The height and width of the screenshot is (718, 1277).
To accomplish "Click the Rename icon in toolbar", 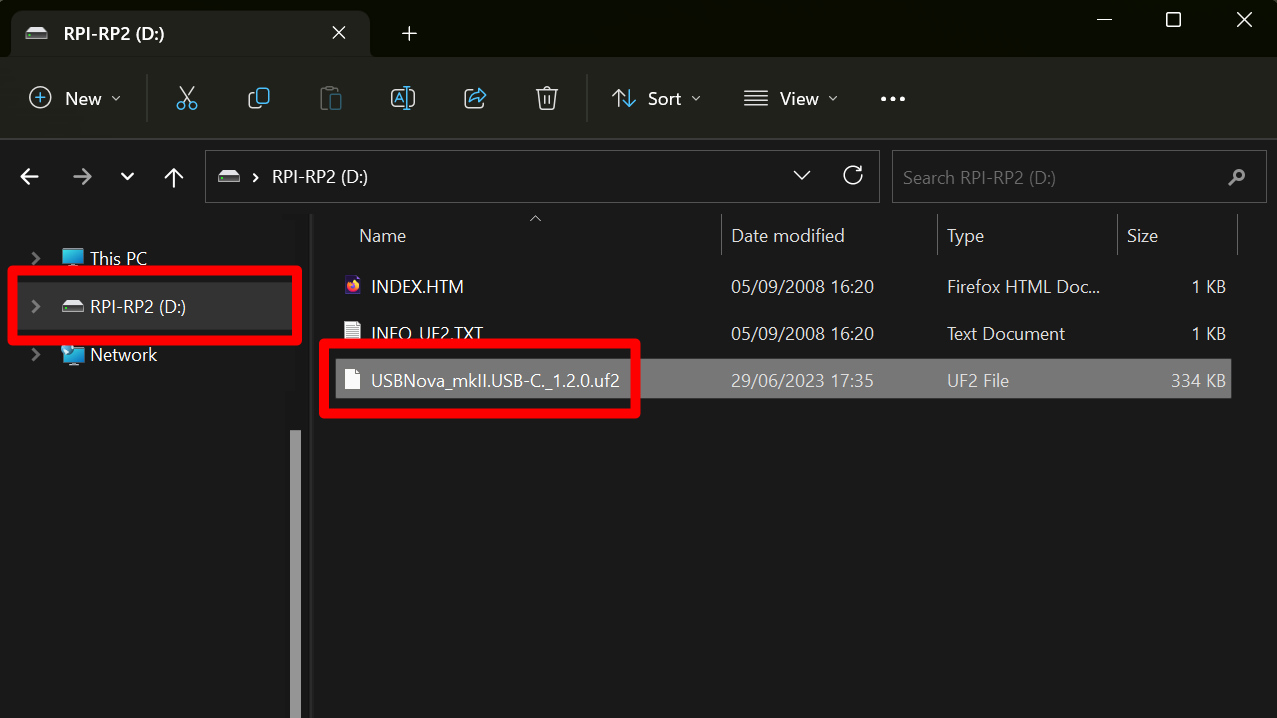I will [403, 98].
